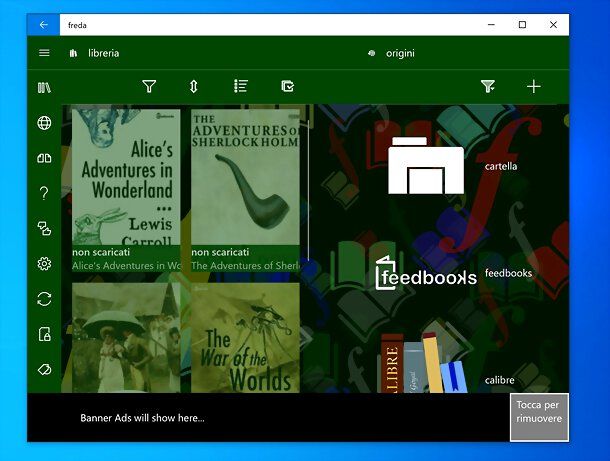610x461 pixels.
Task: Open the cartella folder source
Action: [x=501, y=167]
